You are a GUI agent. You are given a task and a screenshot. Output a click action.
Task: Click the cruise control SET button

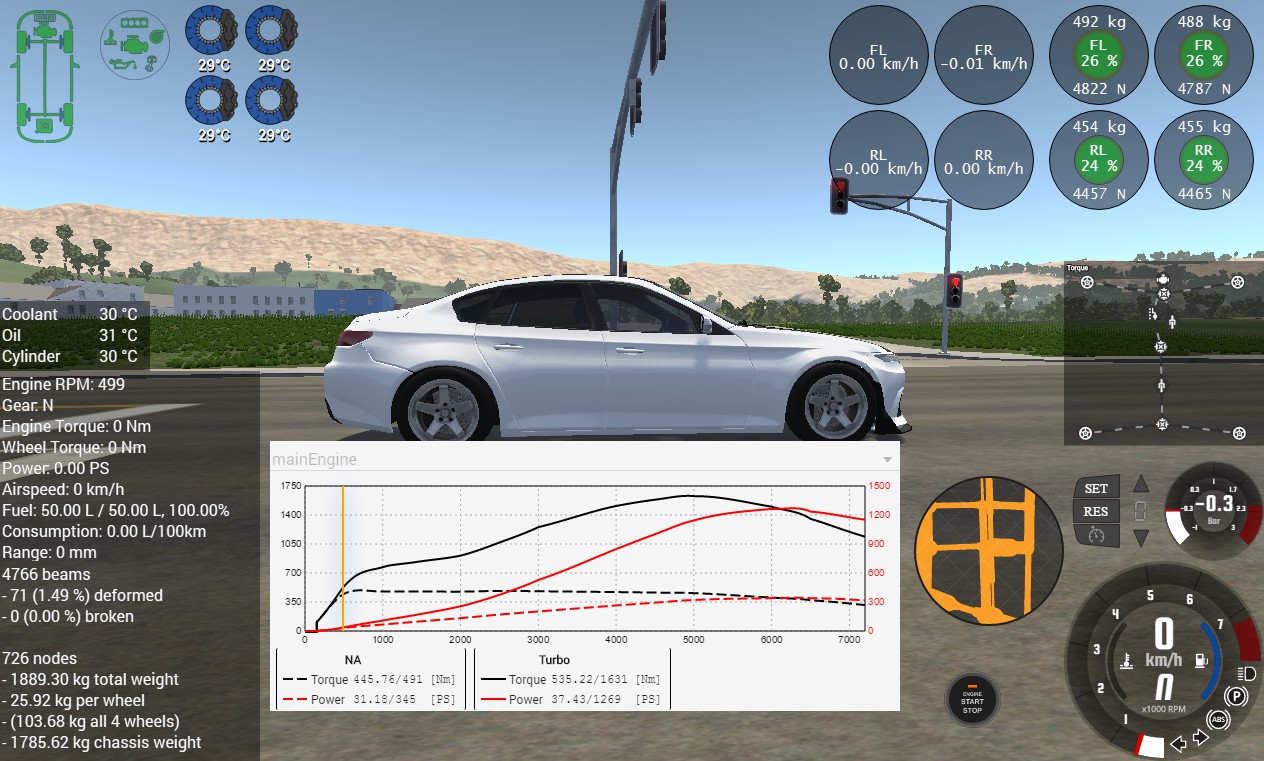(x=1096, y=488)
